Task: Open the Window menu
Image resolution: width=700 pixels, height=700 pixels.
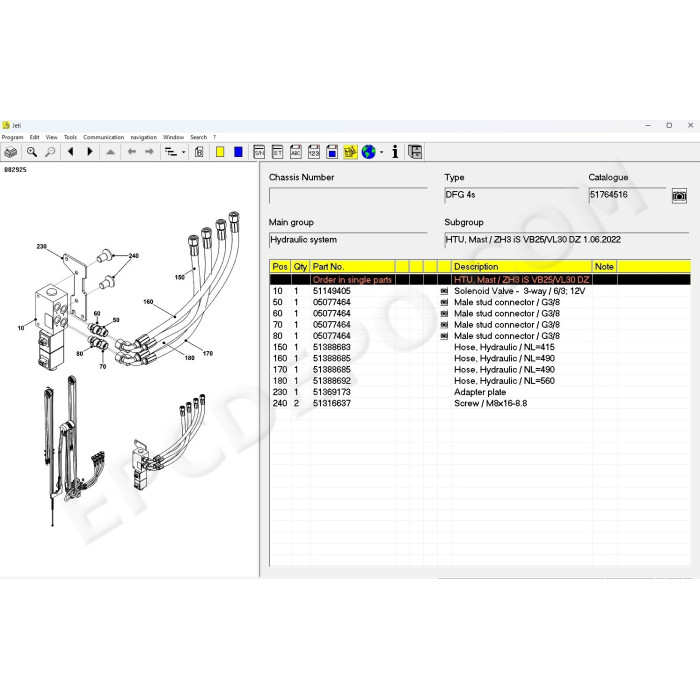Action: (x=173, y=137)
